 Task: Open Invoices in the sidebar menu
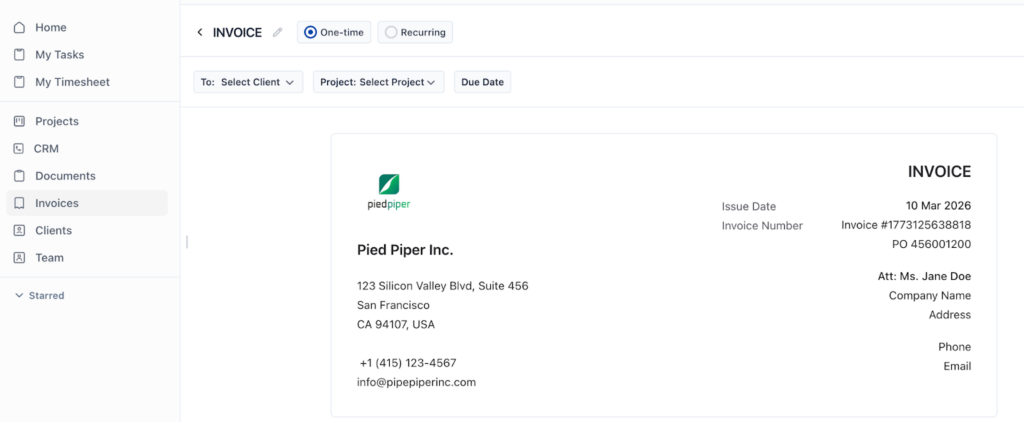pyautogui.click(x=57, y=203)
